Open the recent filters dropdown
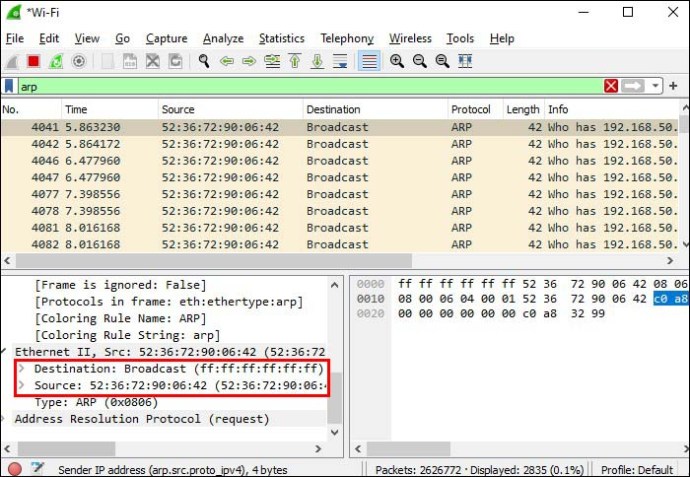 click(x=655, y=86)
